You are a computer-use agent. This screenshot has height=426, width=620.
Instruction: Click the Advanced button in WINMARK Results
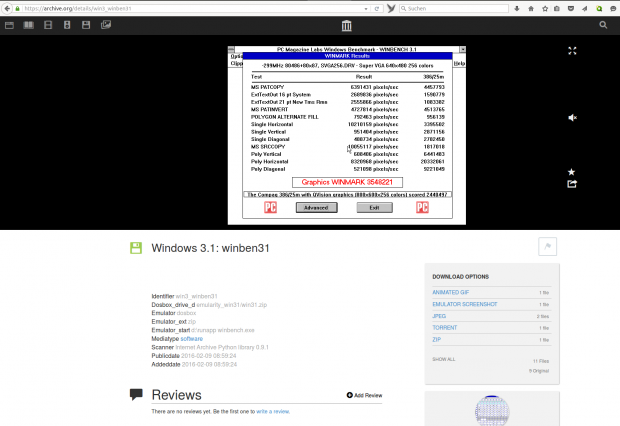[316, 208]
